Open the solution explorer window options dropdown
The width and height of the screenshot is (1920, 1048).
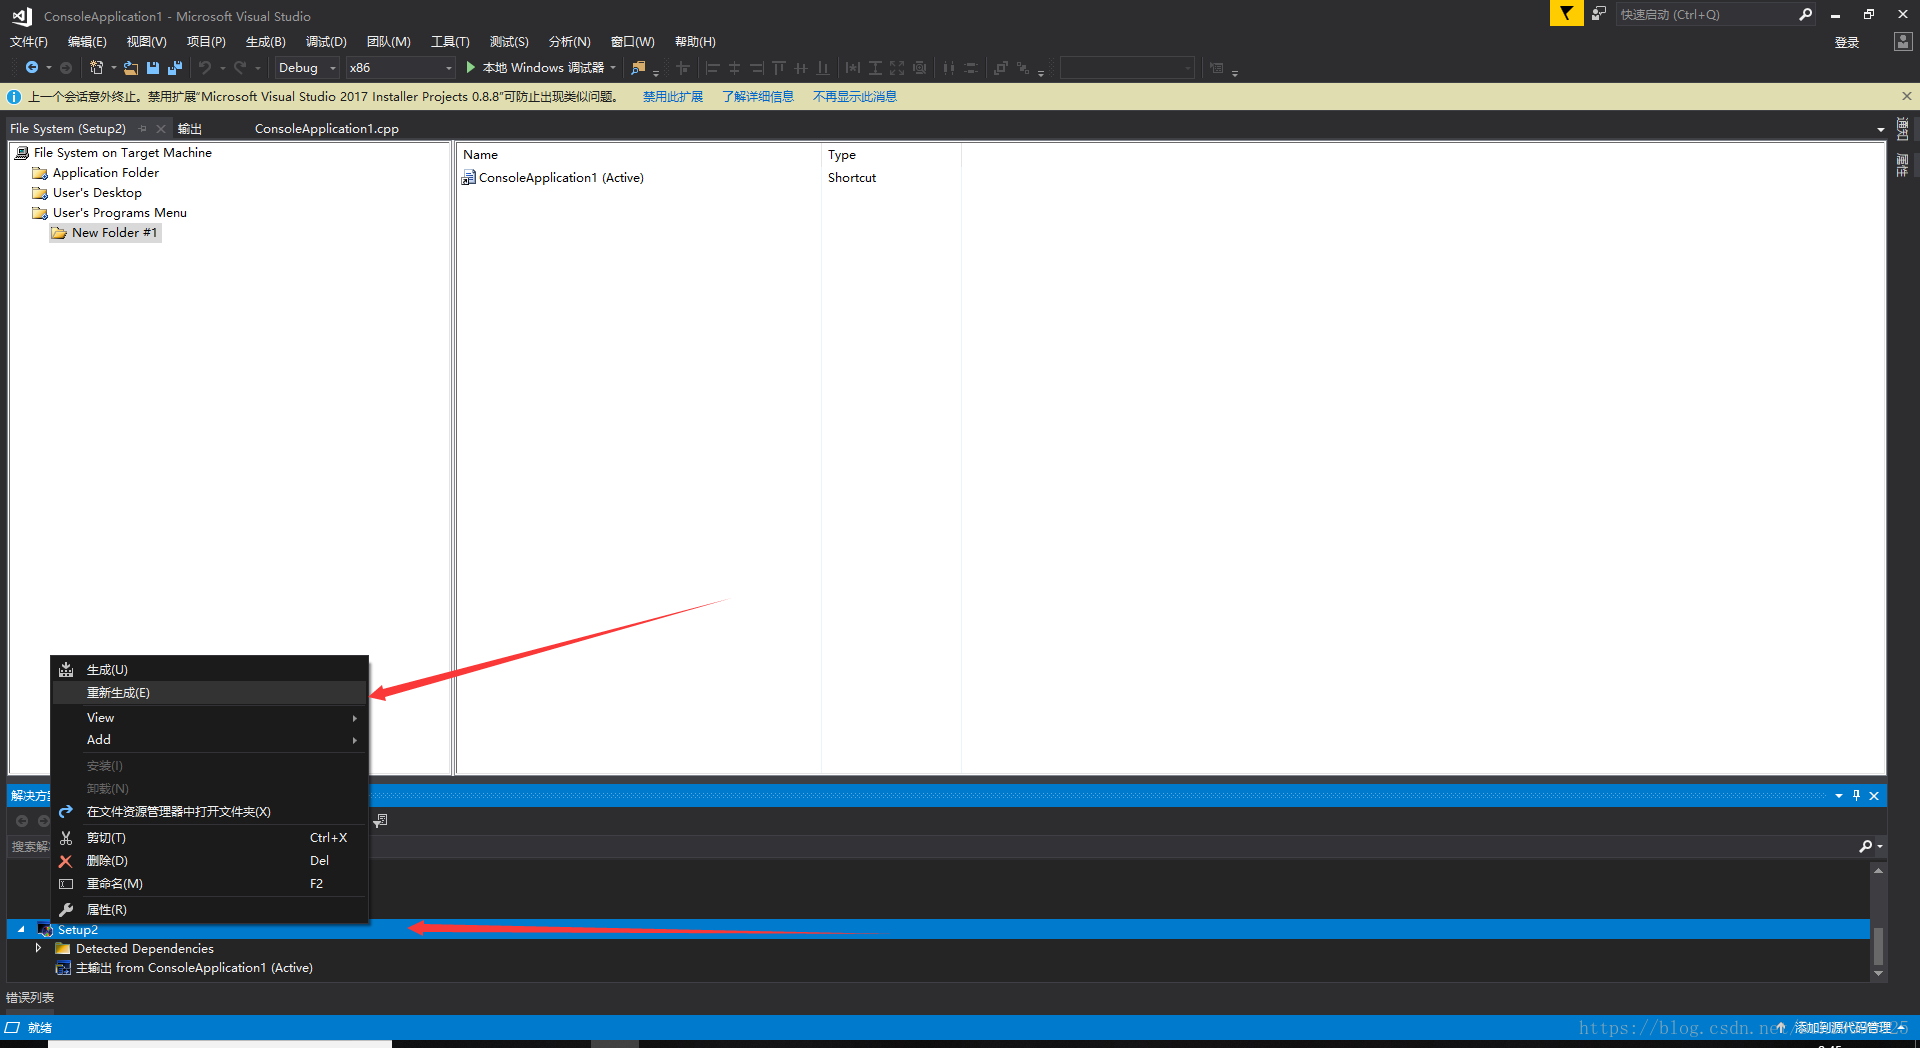tap(1839, 796)
